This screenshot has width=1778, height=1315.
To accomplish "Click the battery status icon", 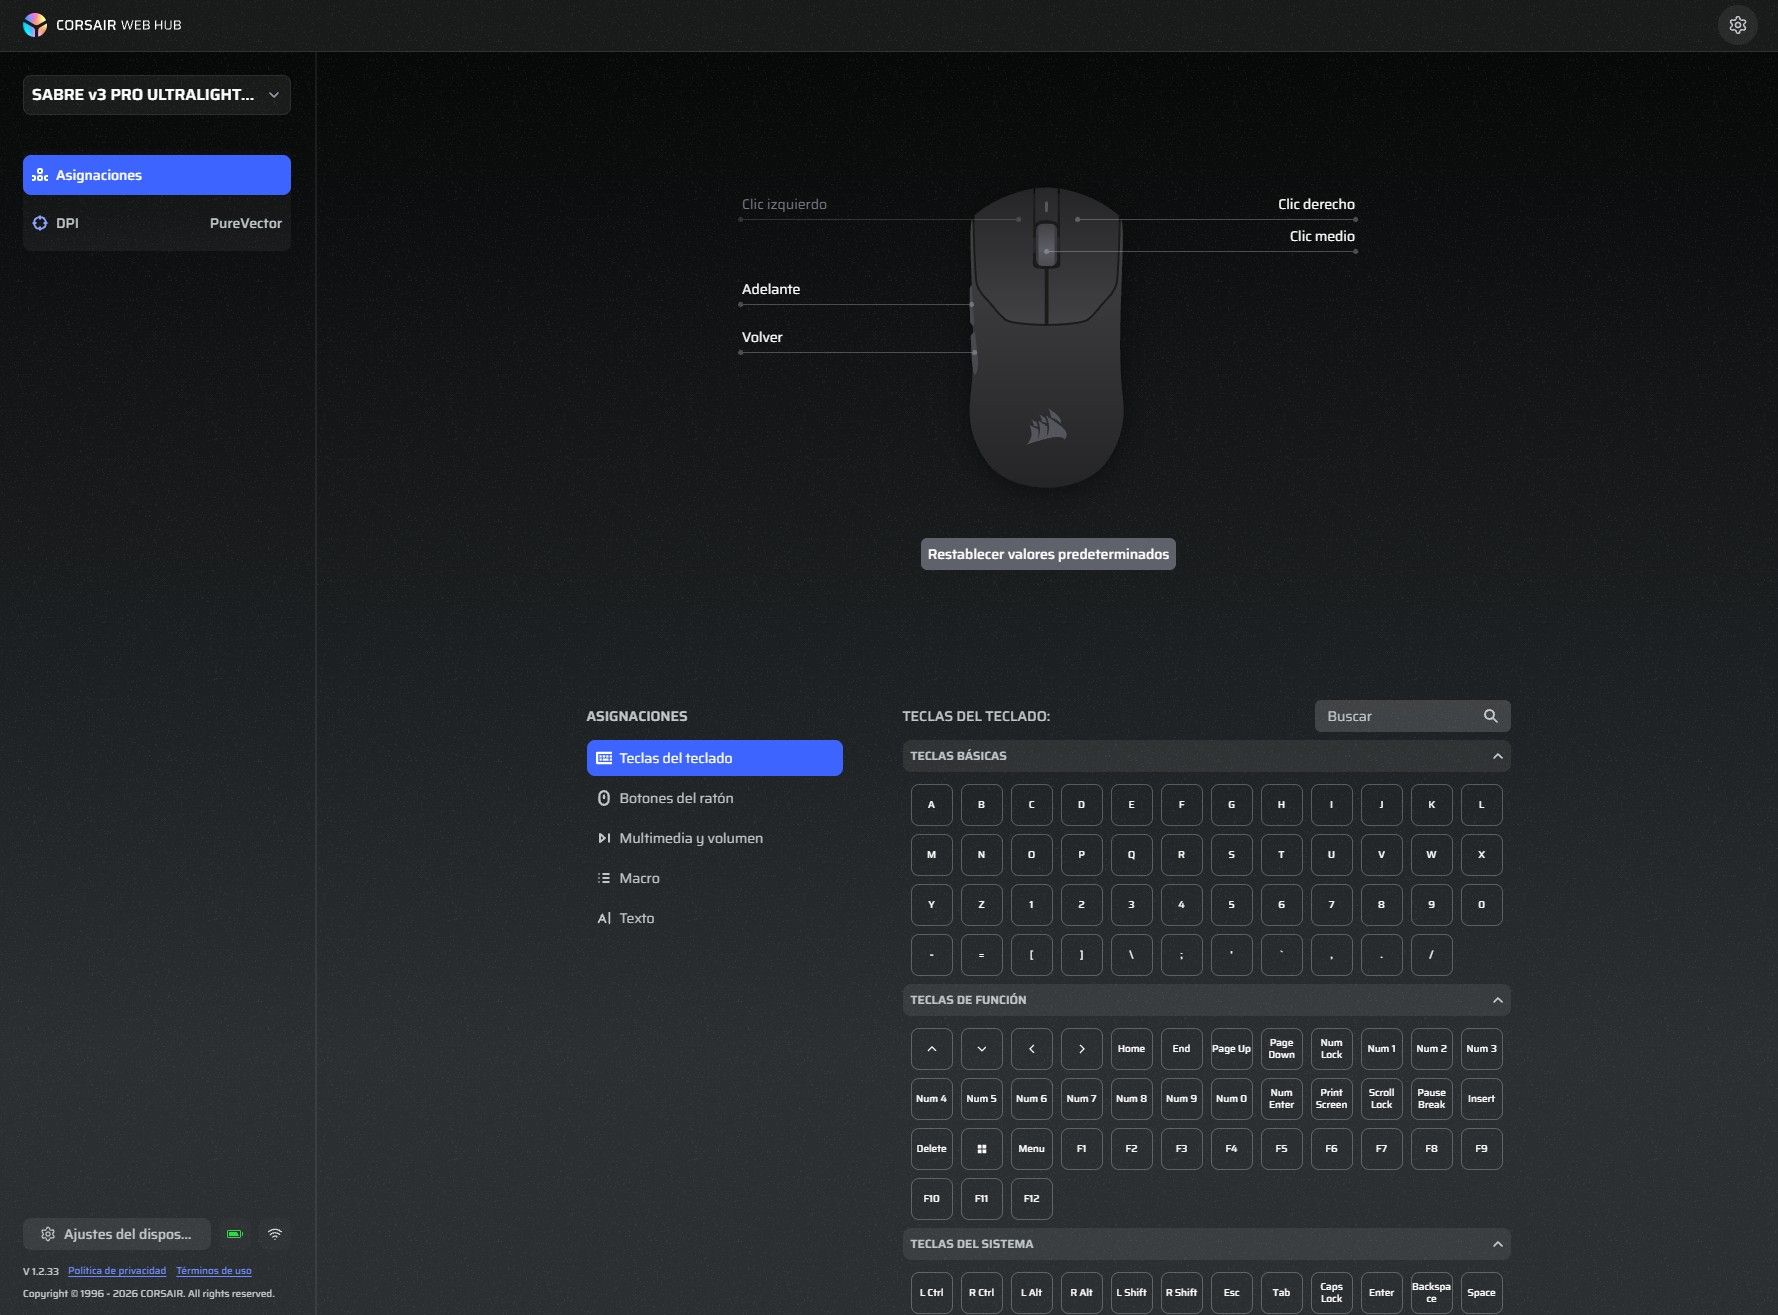I will coord(235,1234).
